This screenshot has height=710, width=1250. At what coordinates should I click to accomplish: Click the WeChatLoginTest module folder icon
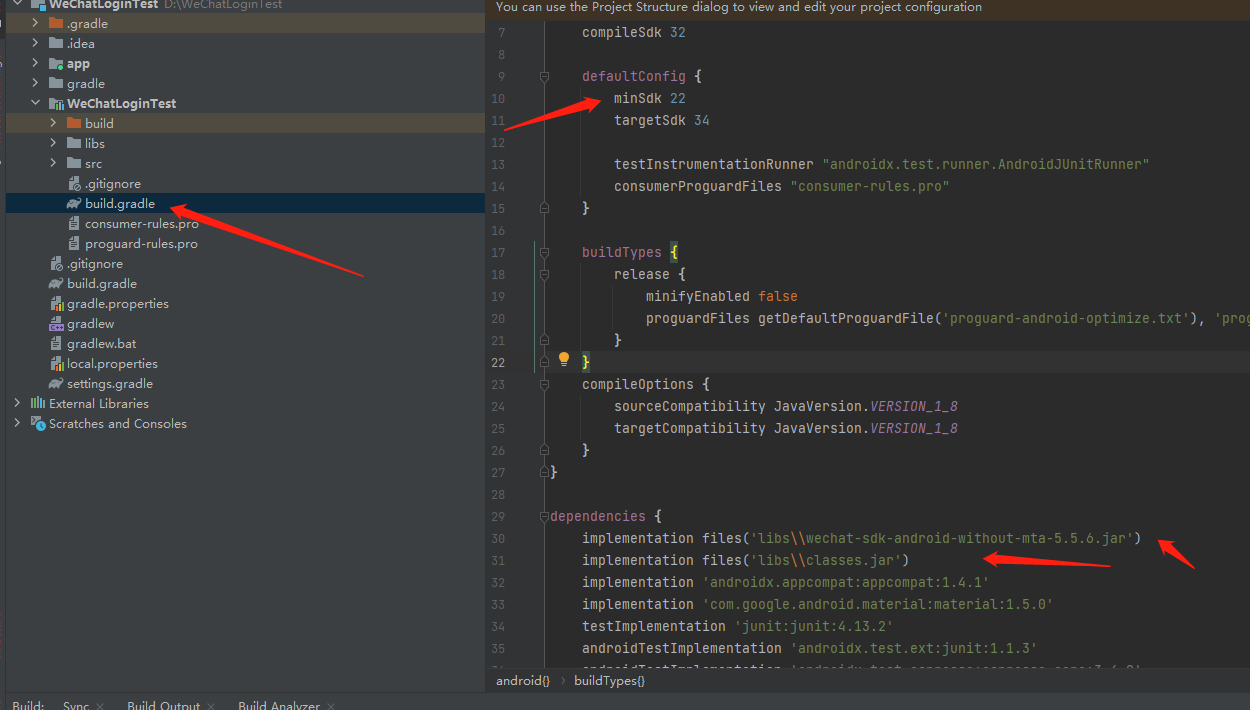point(57,103)
